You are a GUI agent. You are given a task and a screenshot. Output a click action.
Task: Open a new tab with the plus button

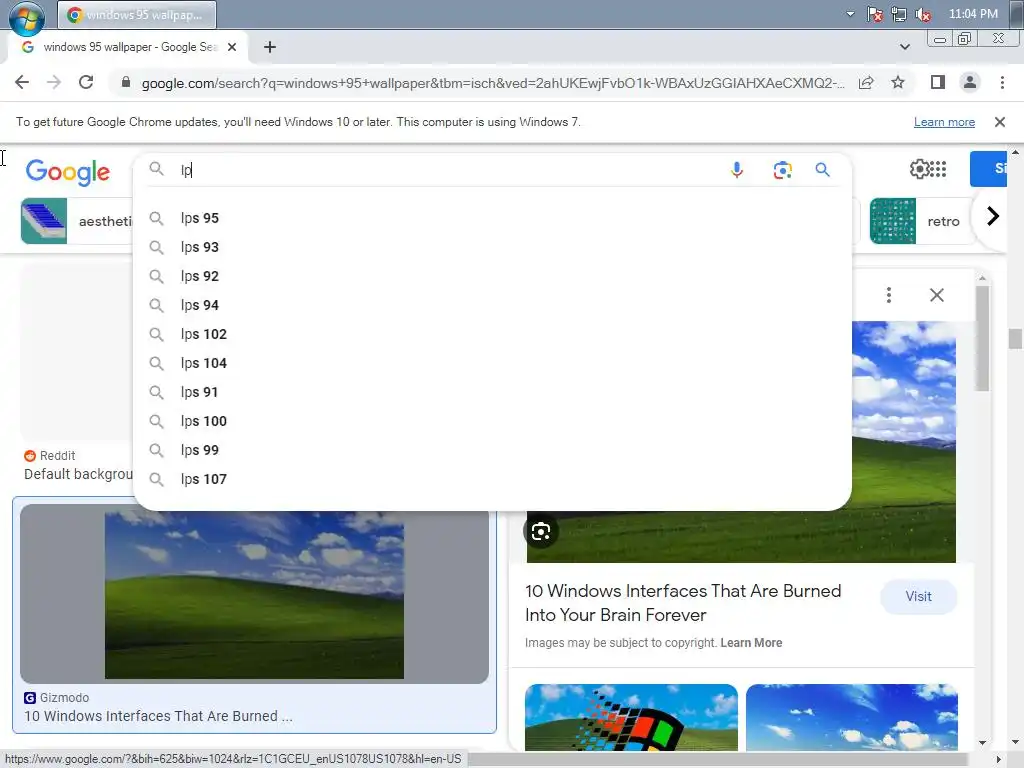[x=270, y=47]
